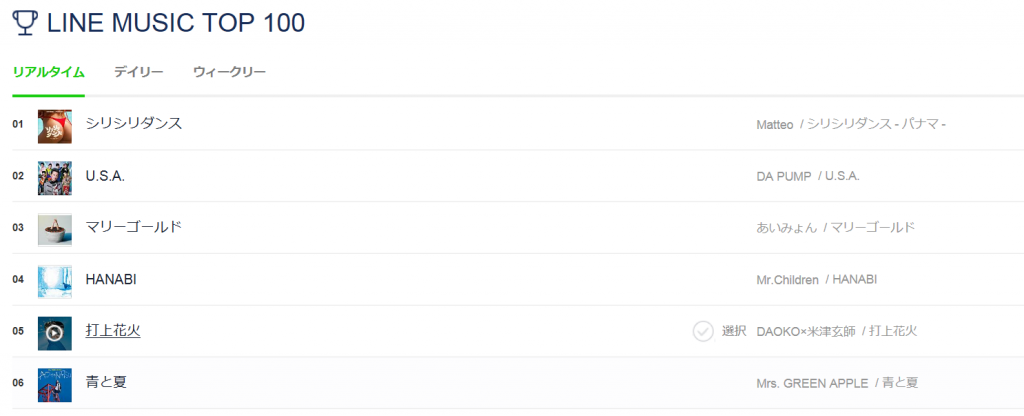Open the ウィークリー chart tab
1024x416 pixels.
[x=229, y=72]
